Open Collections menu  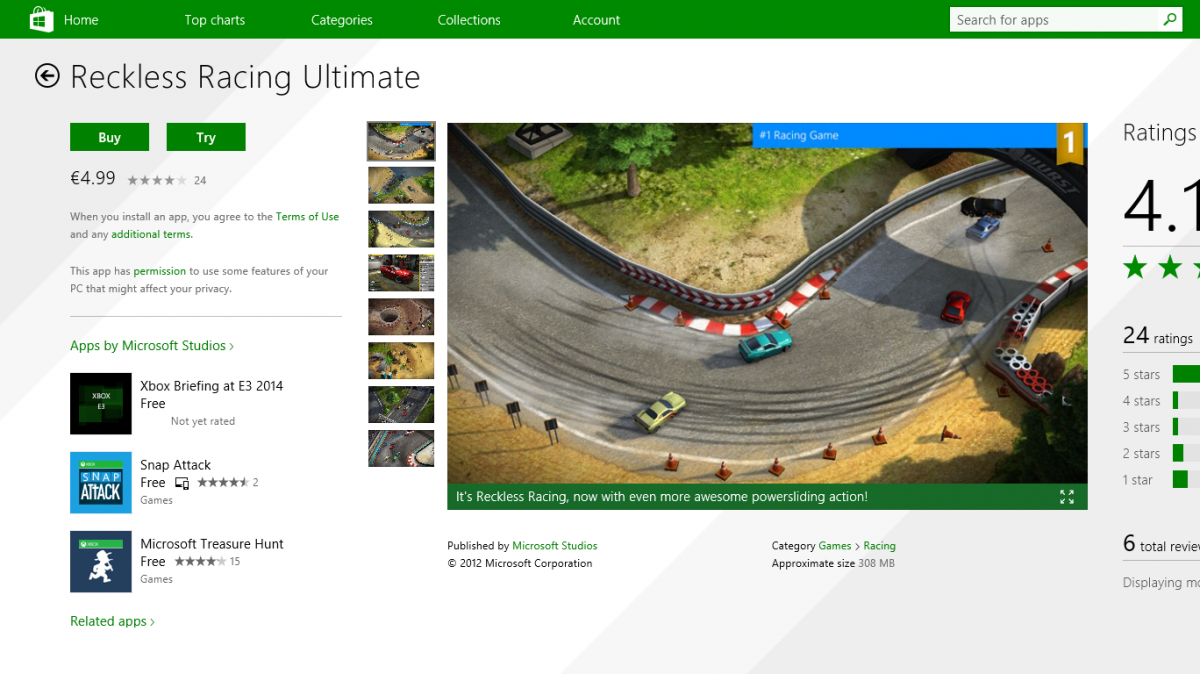point(469,20)
